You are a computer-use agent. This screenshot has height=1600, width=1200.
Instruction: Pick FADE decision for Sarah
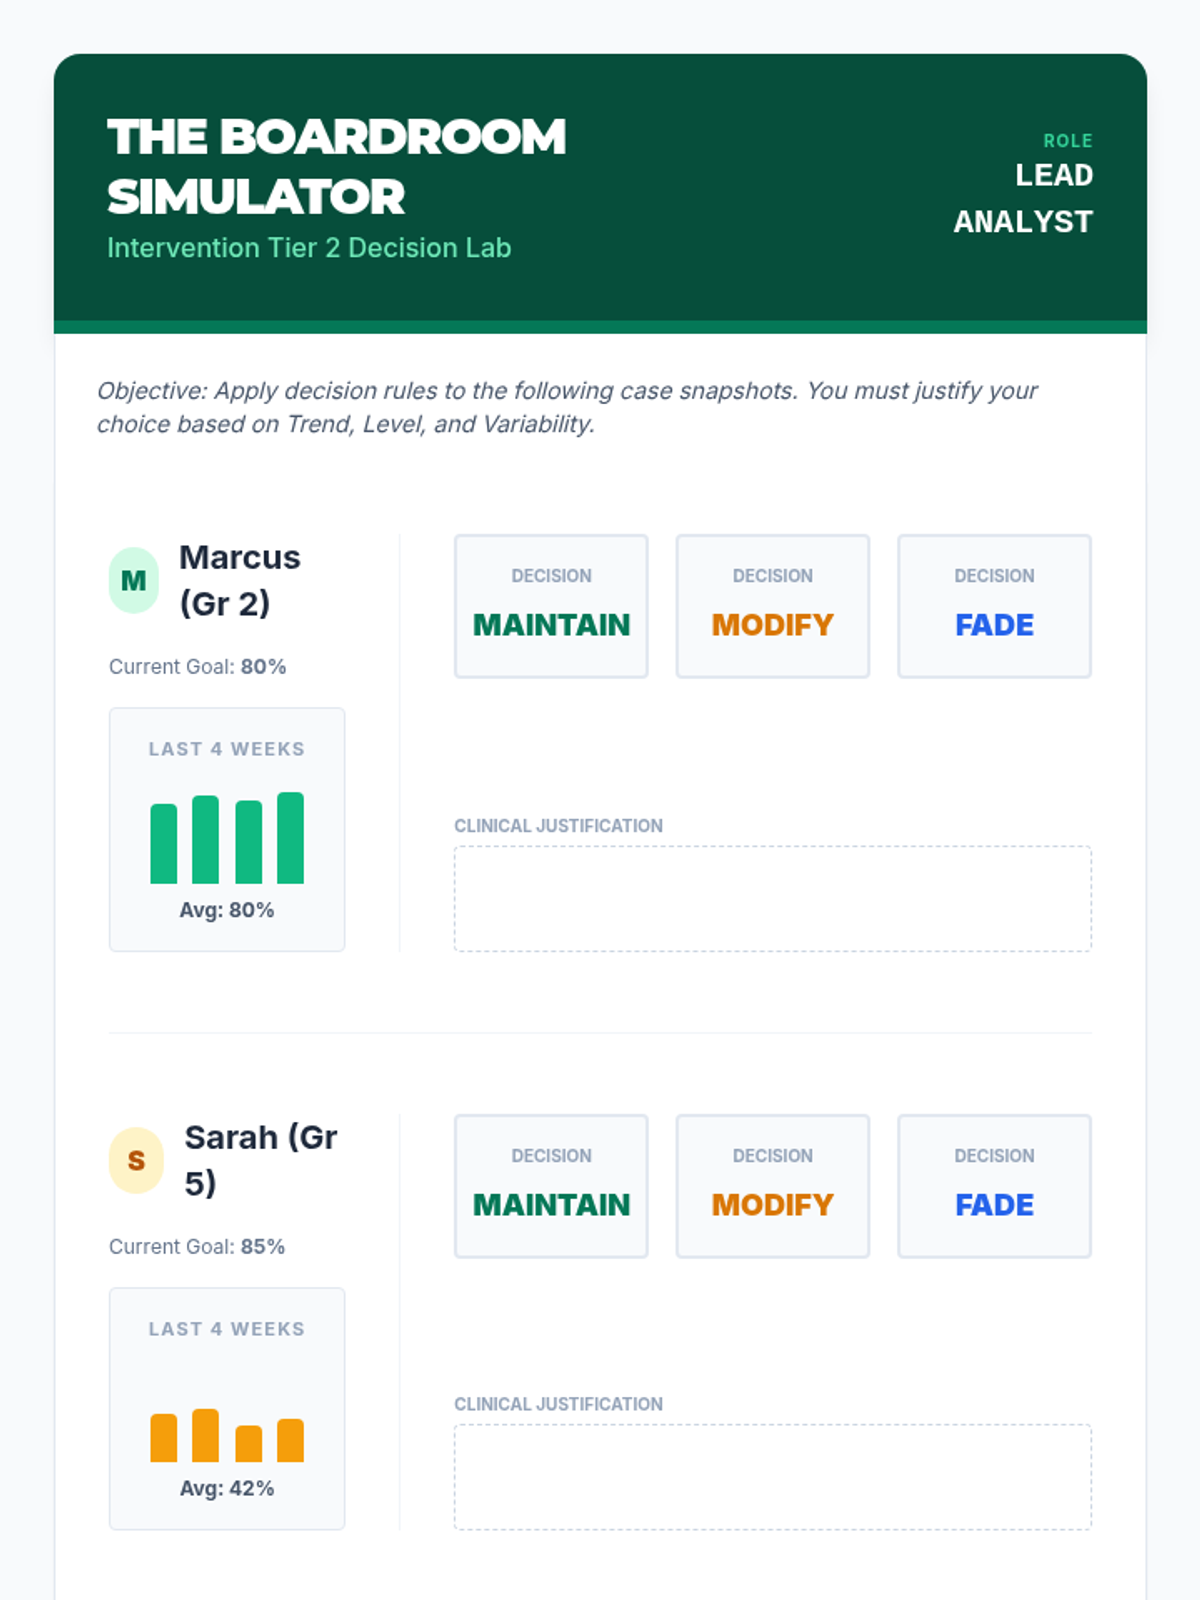[994, 1186]
